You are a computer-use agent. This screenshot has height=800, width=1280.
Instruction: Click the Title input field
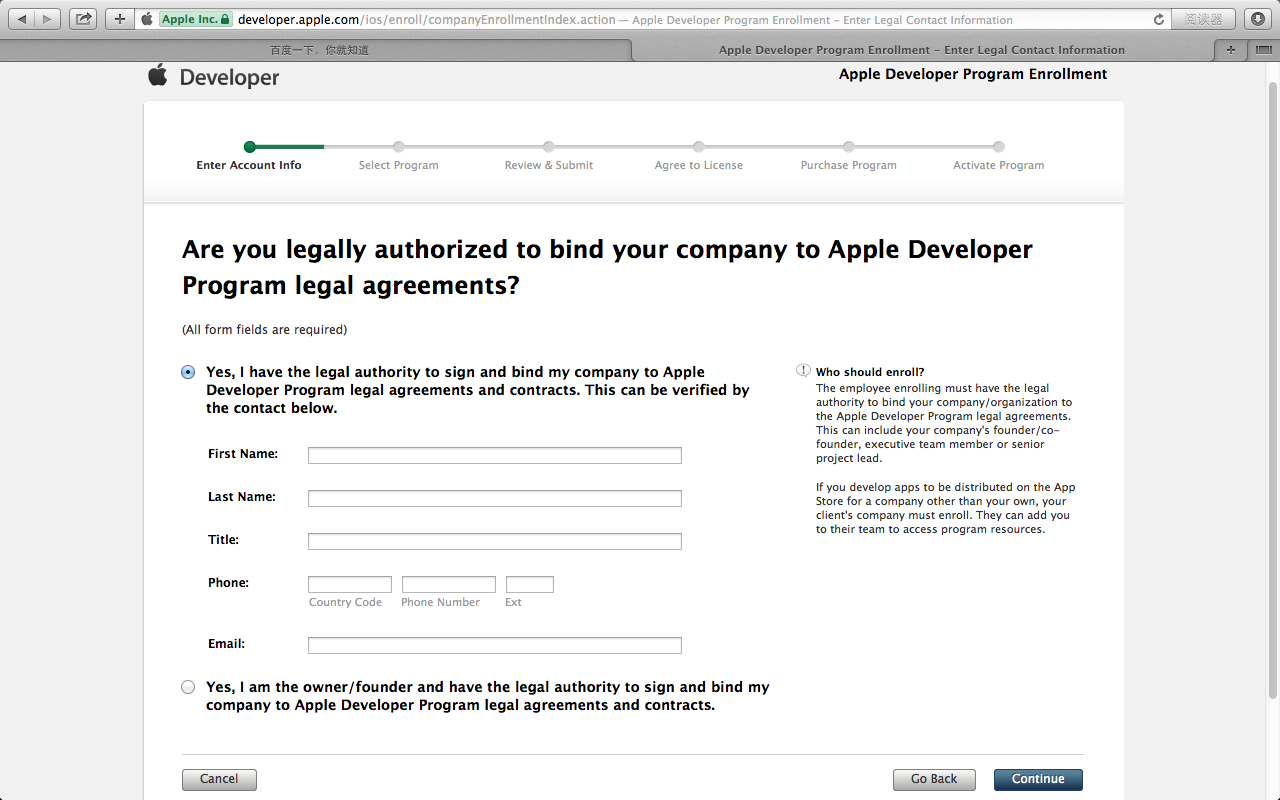click(495, 542)
